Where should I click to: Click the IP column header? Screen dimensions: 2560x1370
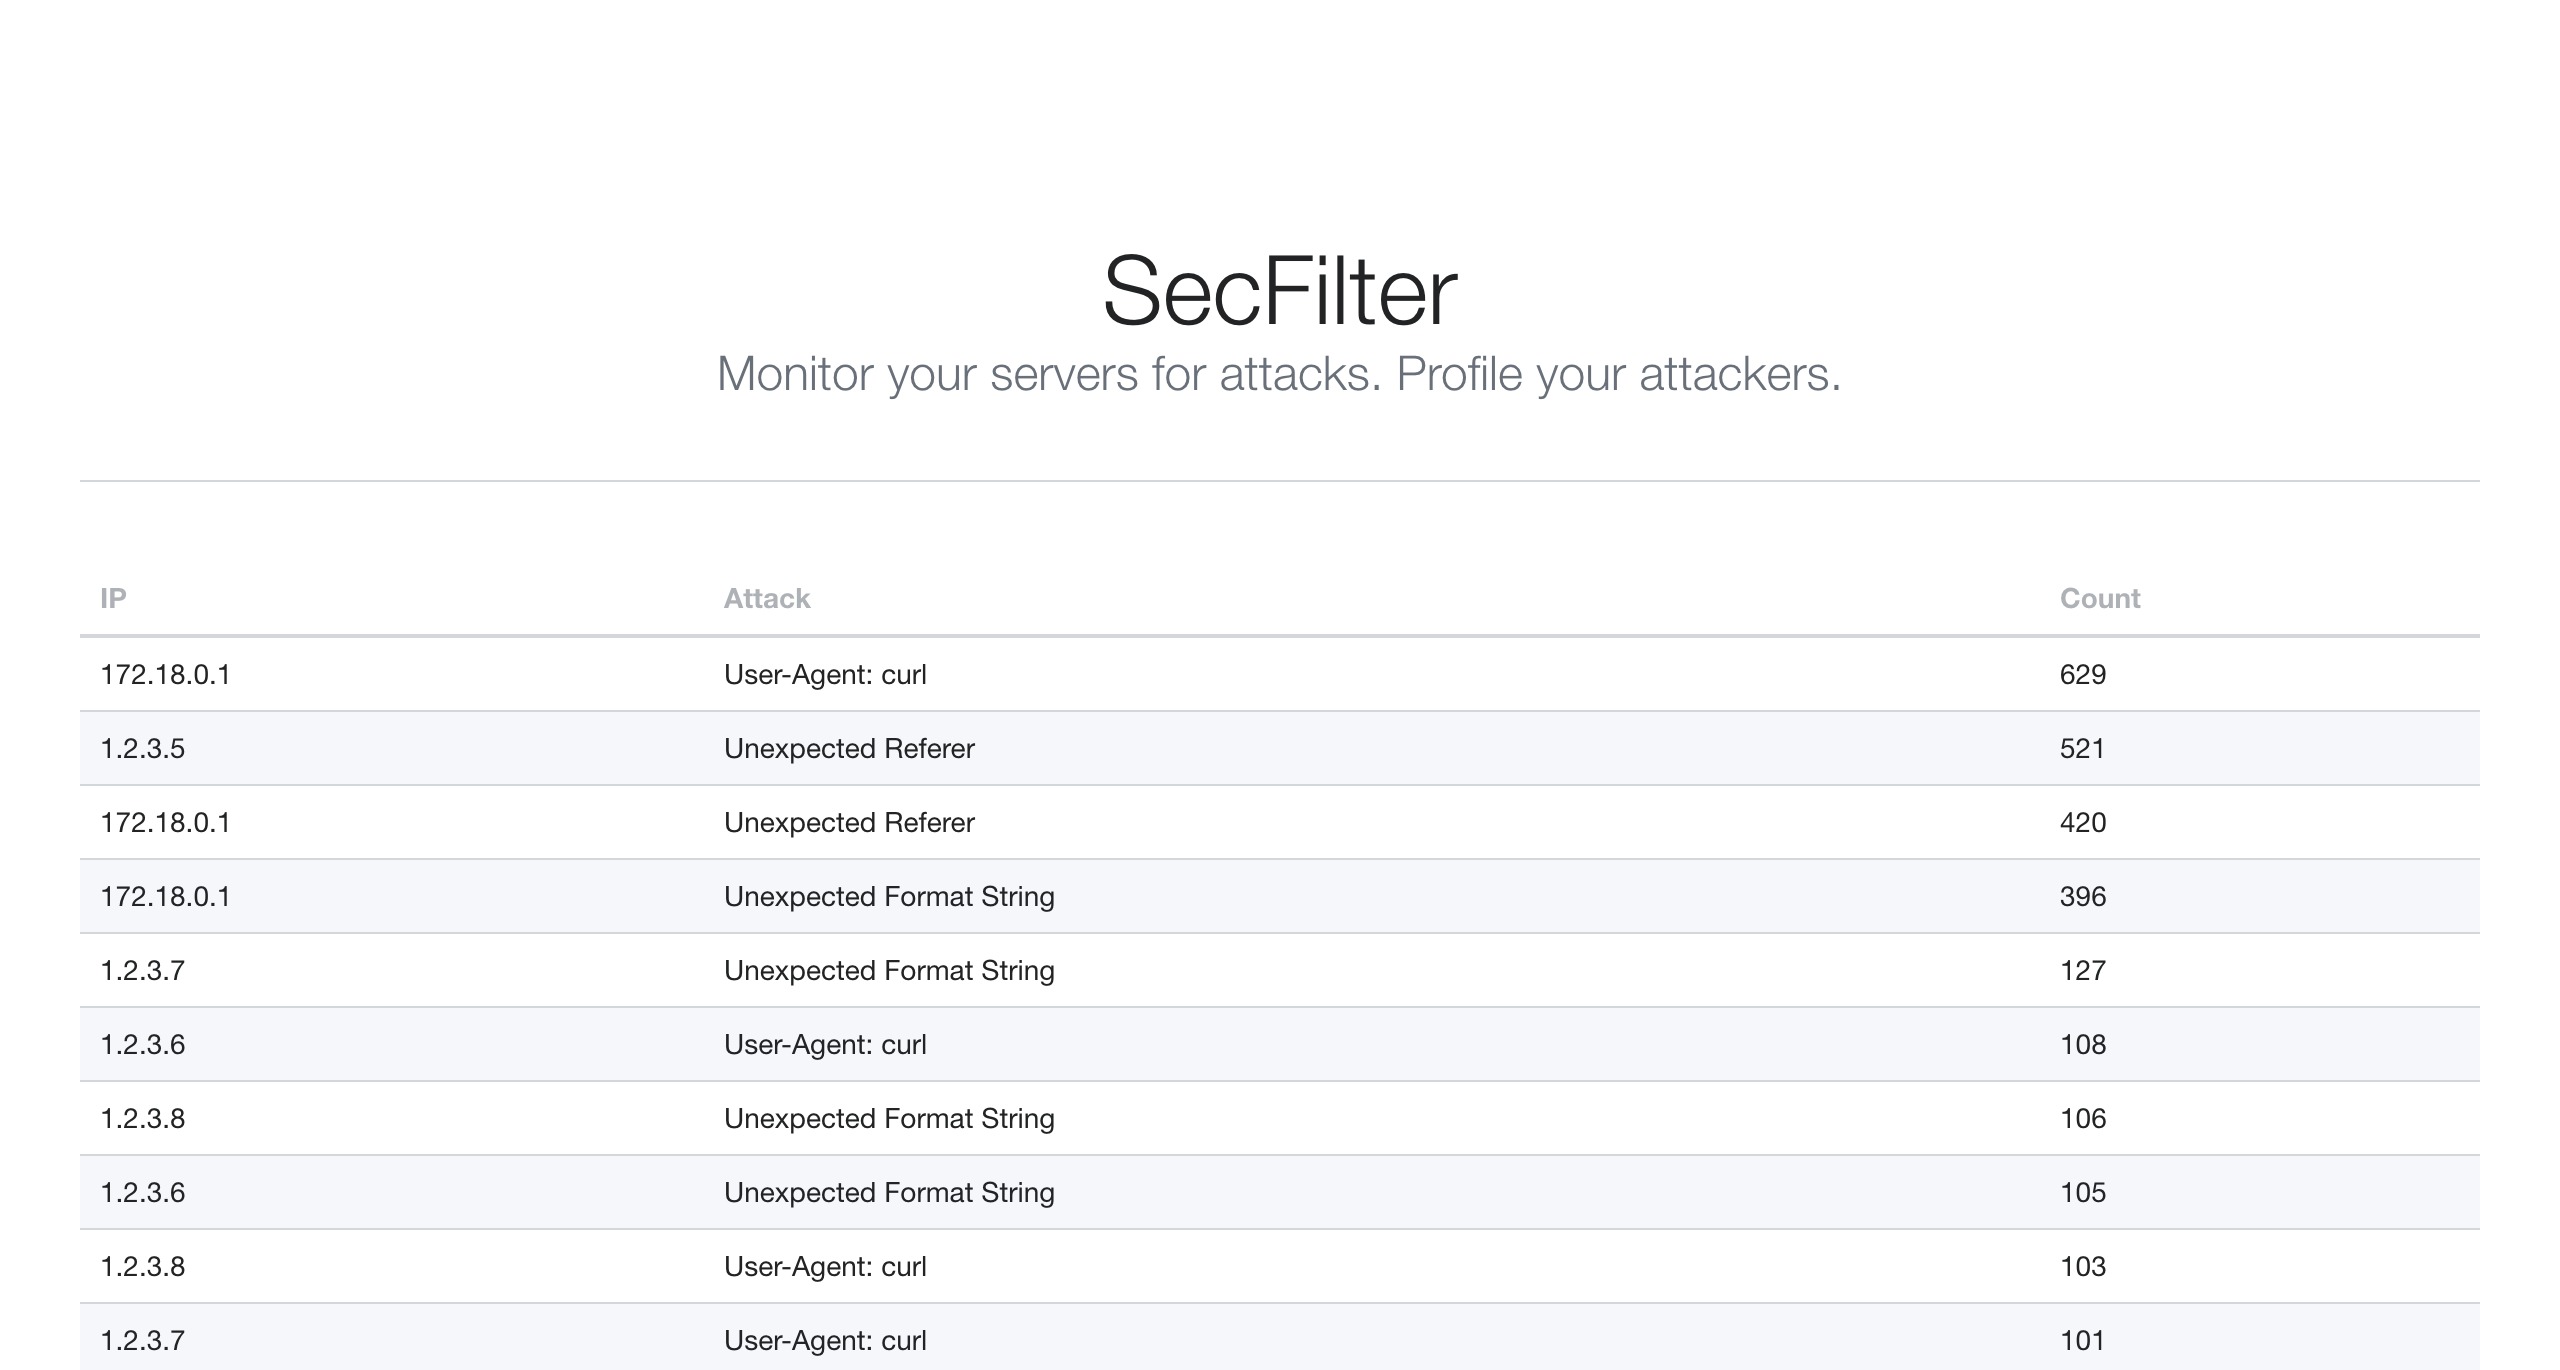coord(113,599)
